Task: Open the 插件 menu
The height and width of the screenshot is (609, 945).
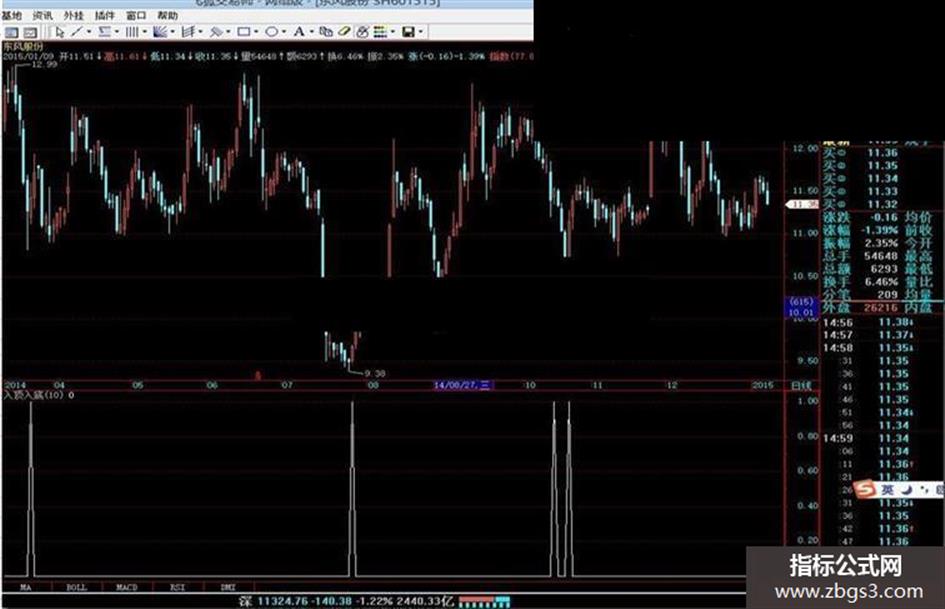Action: point(105,16)
